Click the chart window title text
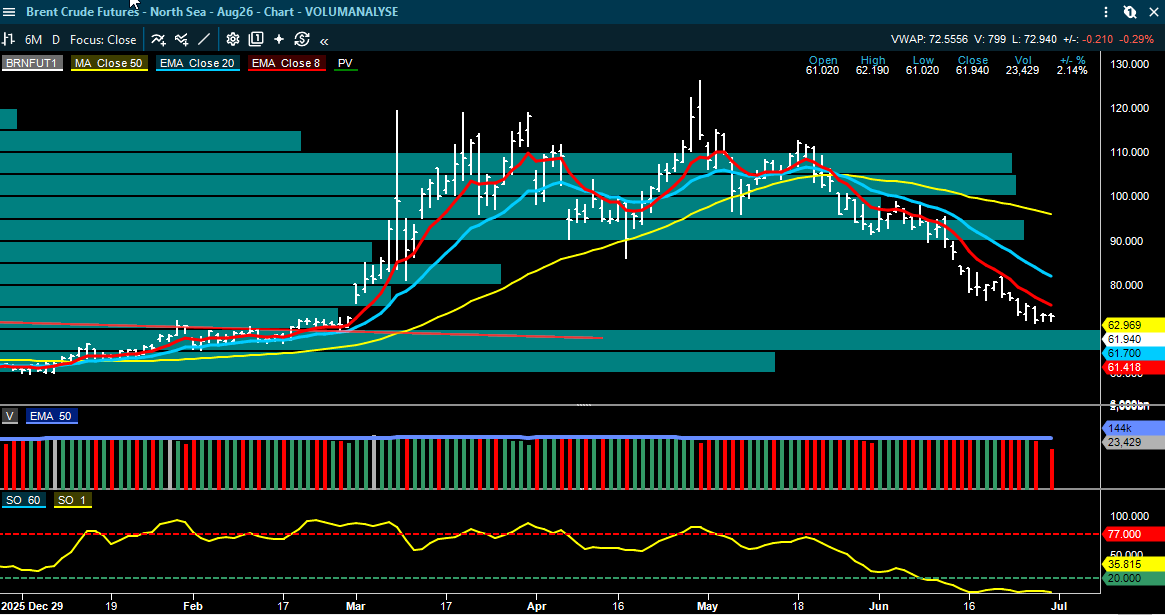The height and width of the screenshot is (615, 1165). click(212, 12)
